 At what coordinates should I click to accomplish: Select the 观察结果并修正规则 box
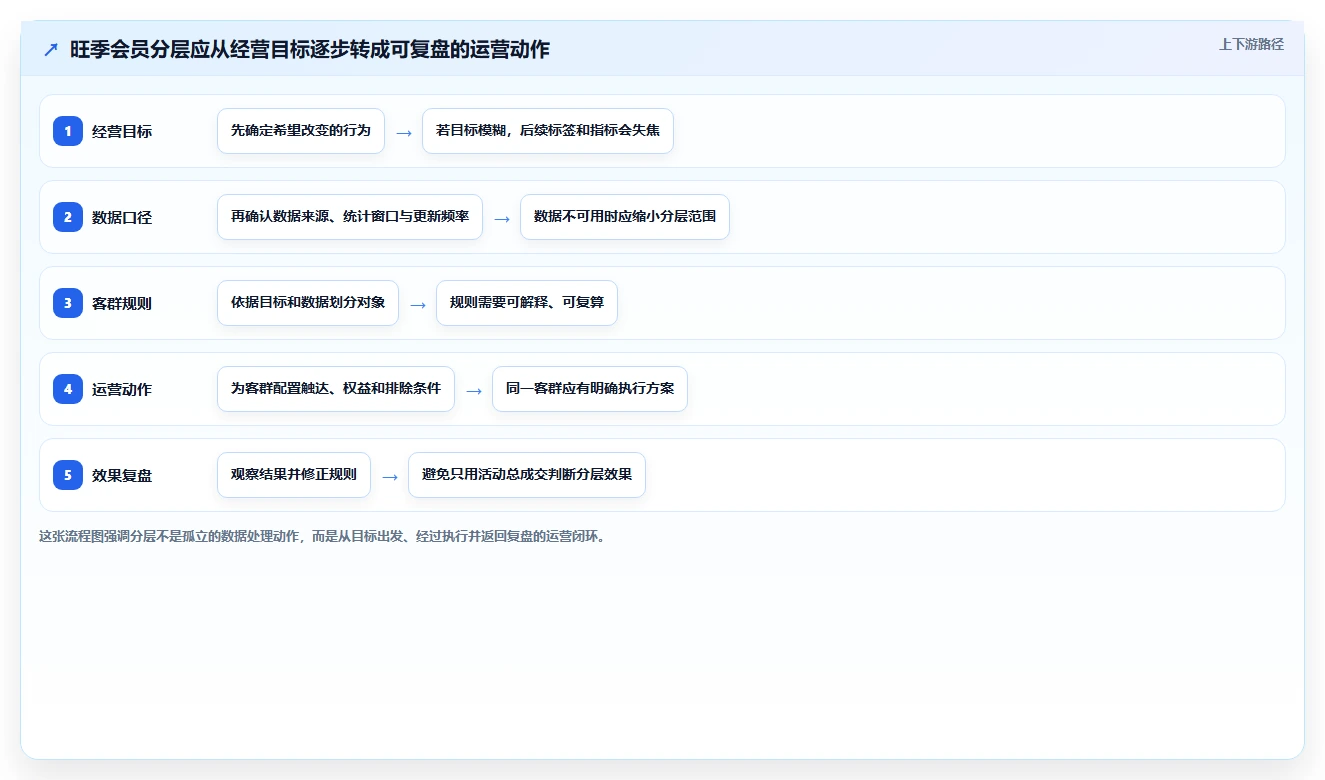click(294, 475)
